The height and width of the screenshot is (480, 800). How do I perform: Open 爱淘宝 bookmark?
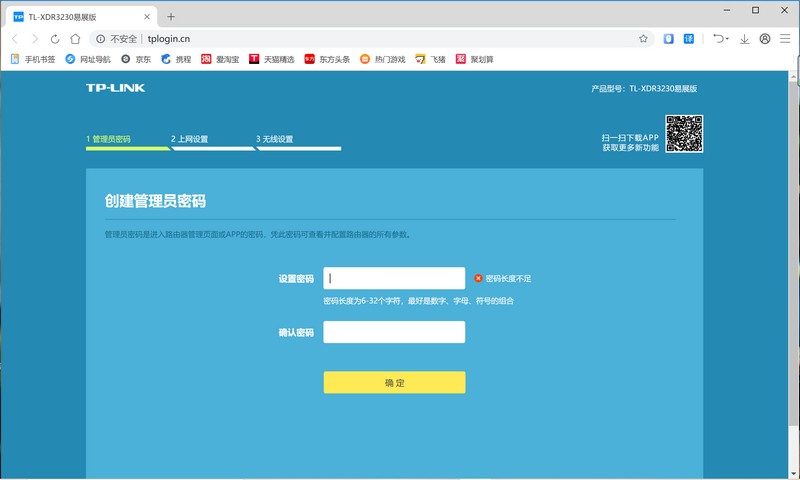coord(220,59)
